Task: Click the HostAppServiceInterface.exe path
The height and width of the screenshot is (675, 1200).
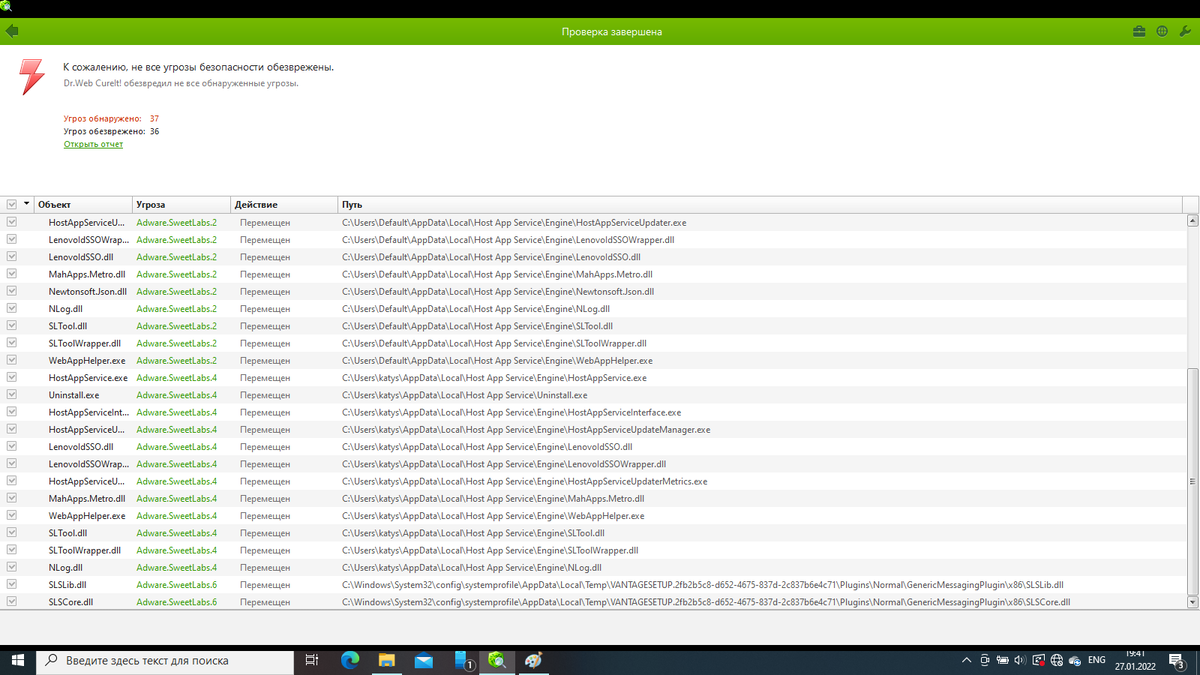Action: (511, 412)
